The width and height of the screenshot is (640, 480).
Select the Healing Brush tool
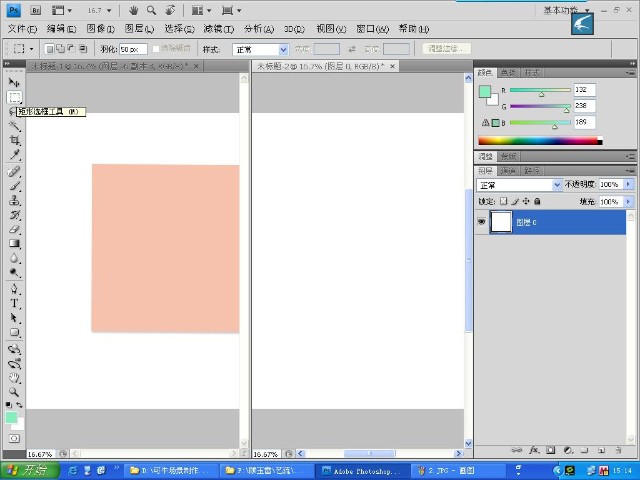(14, 171)
